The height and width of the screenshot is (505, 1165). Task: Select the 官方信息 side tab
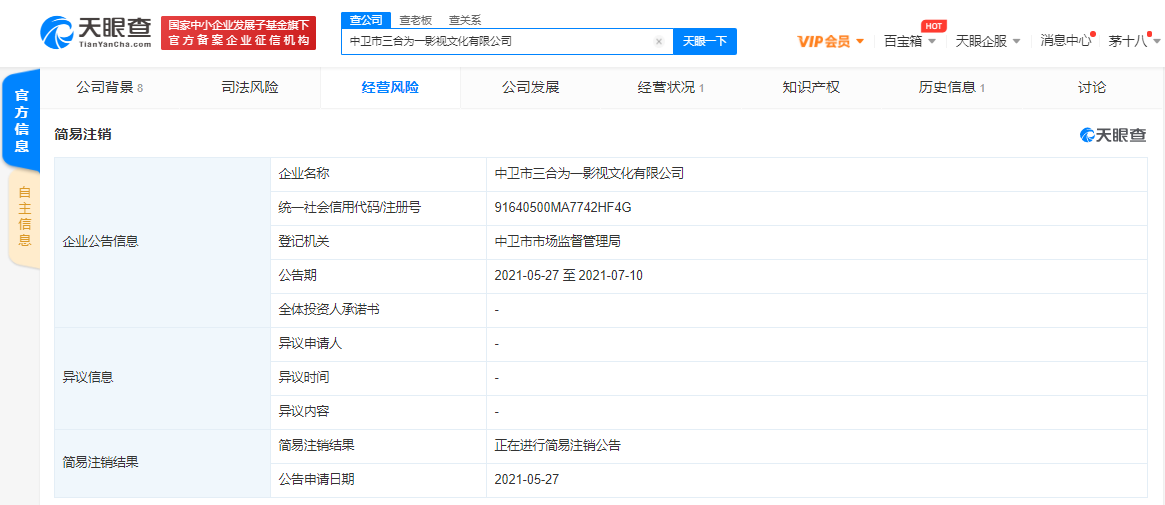[22, 121]
